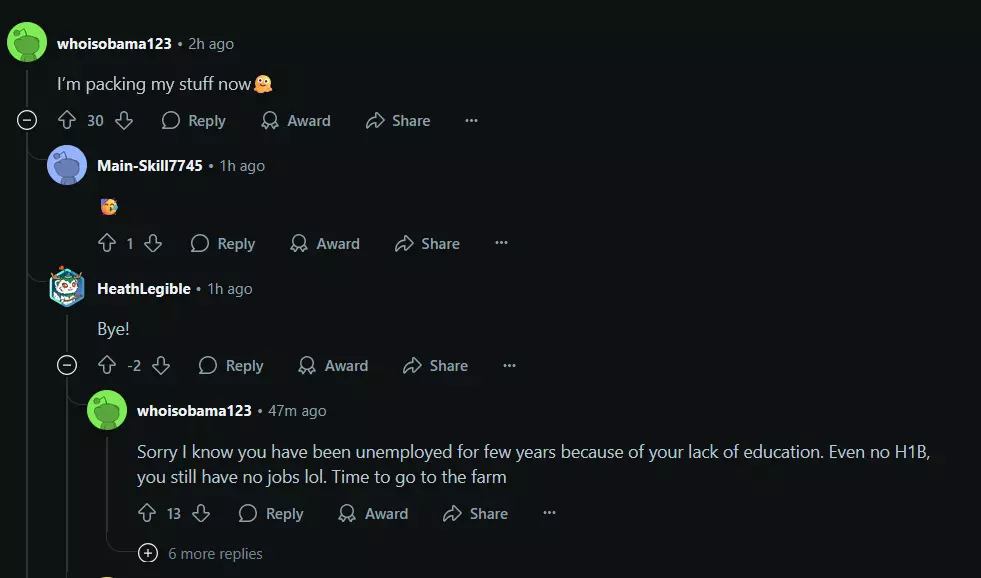Upvote the "I'm packing my stuff now" comment
Viewport: 981px width, 578px height.
[67, 121]
